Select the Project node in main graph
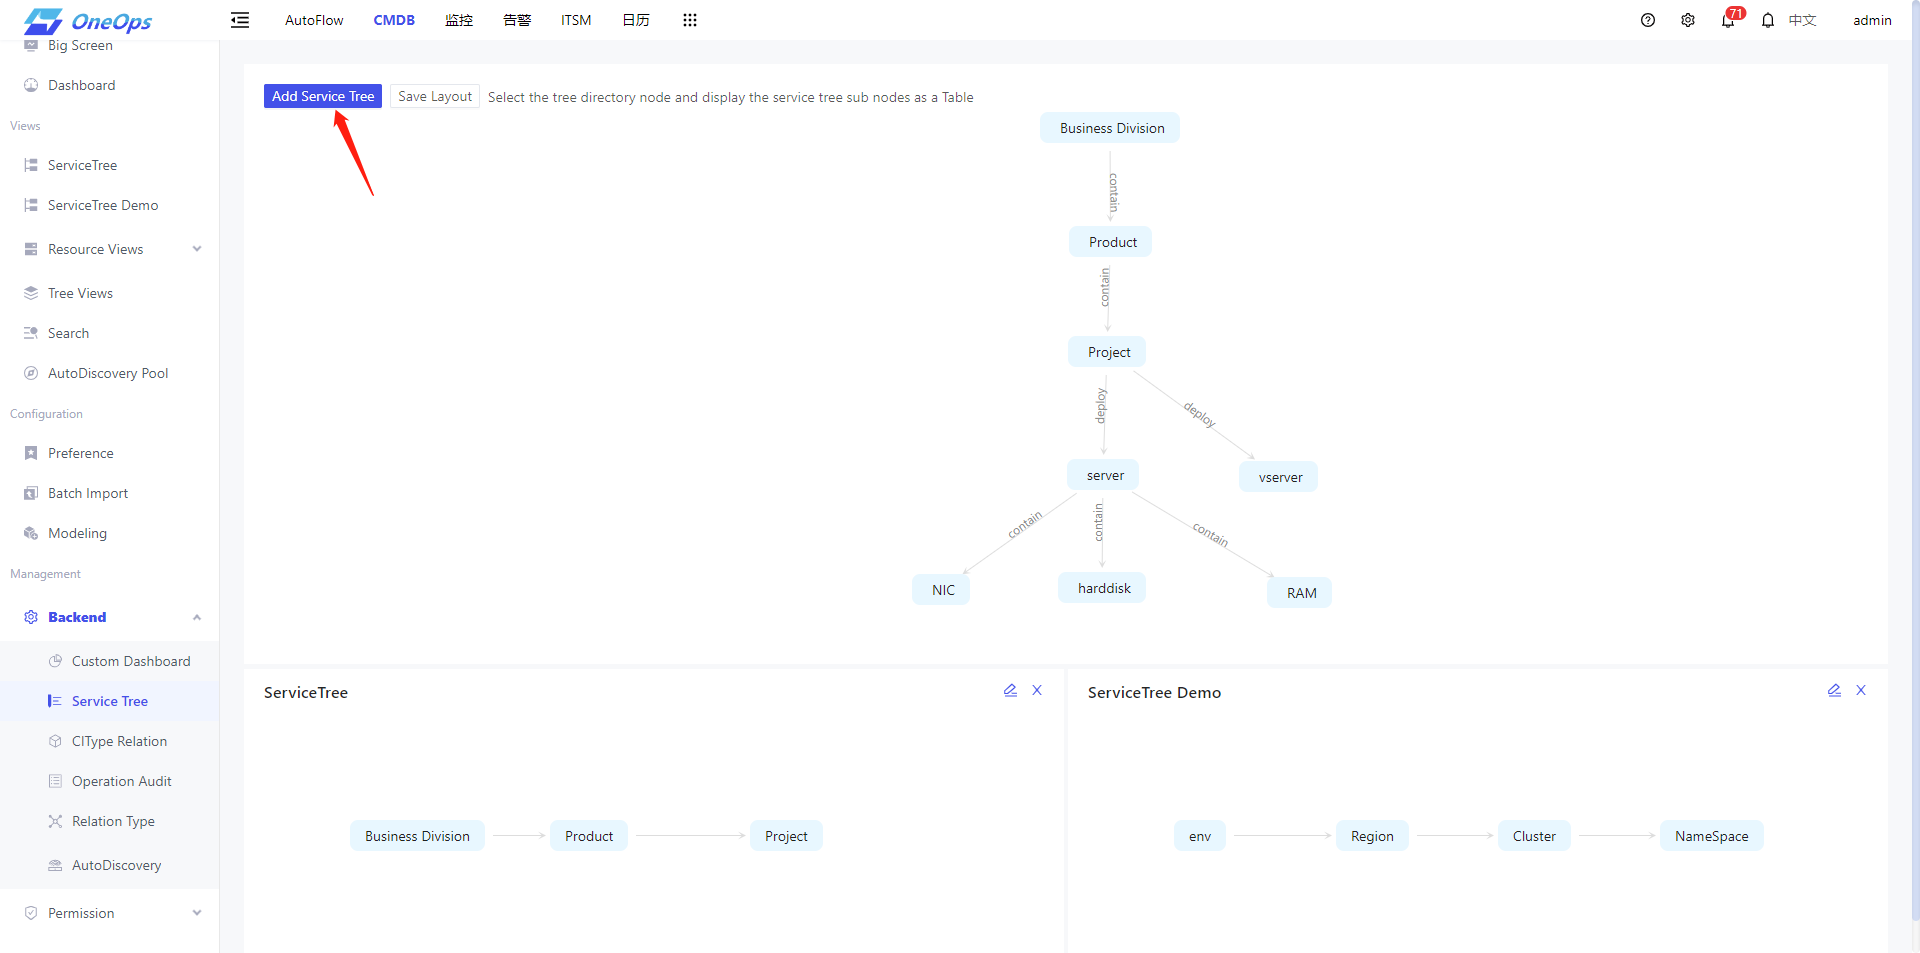Viewport: 1920px width, 953px height. point(1107,352)
